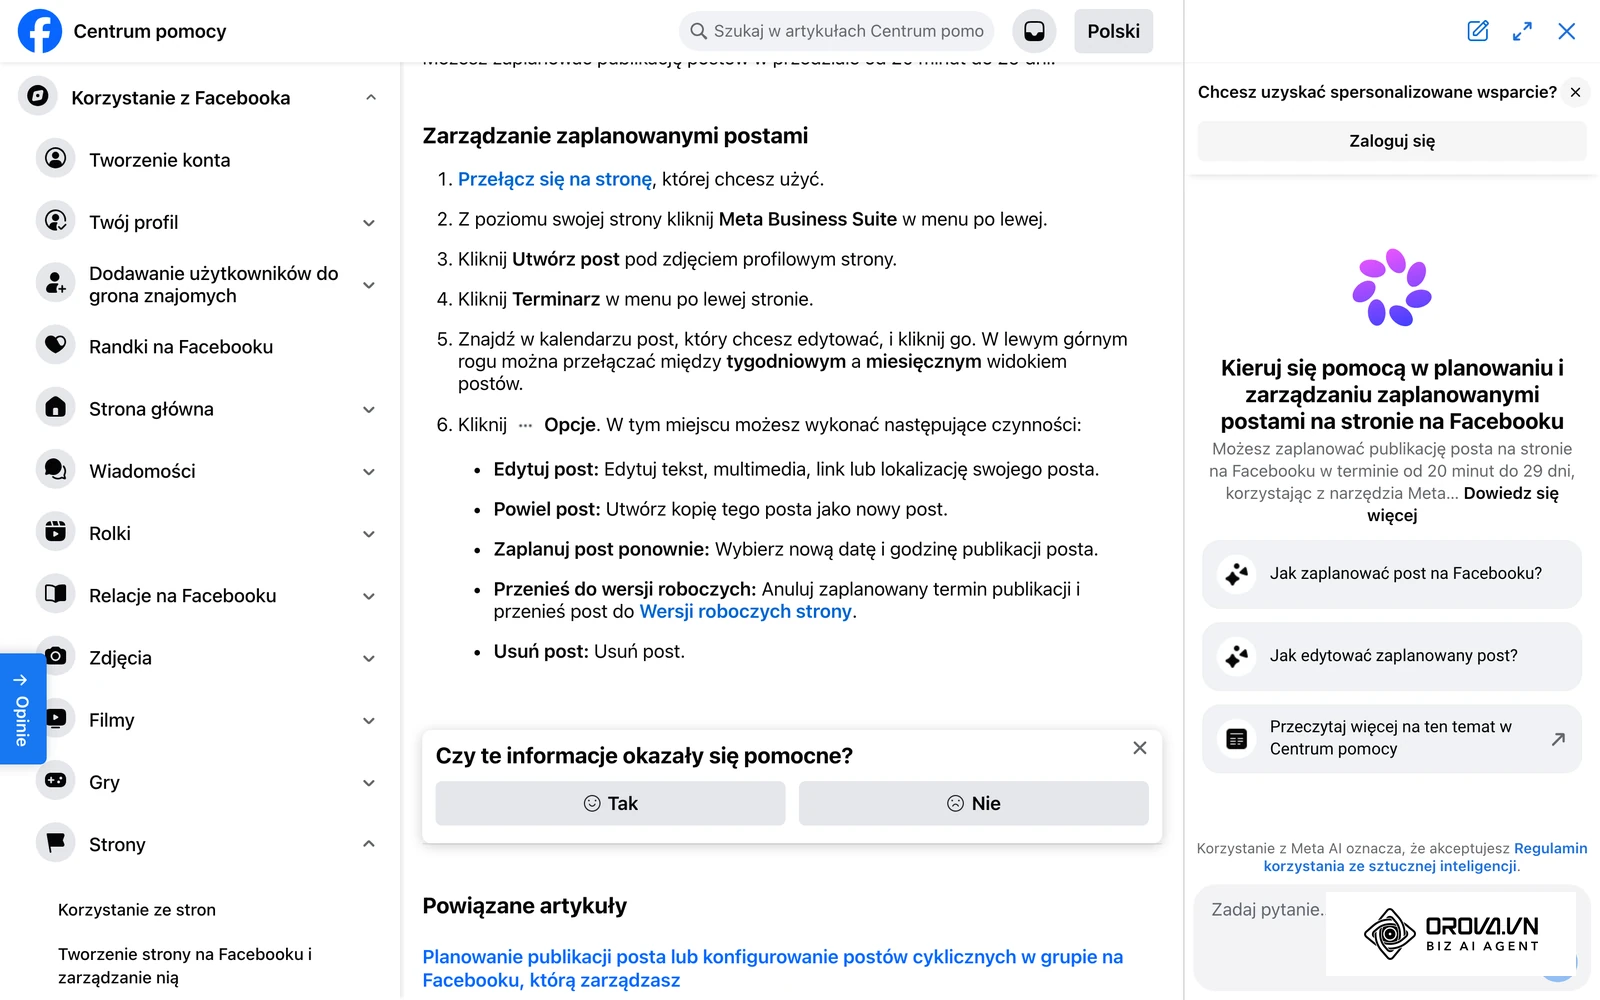1600x1000 pixels.
Task: Open the Tworzenie konta icon
Action: coord(56,159)
